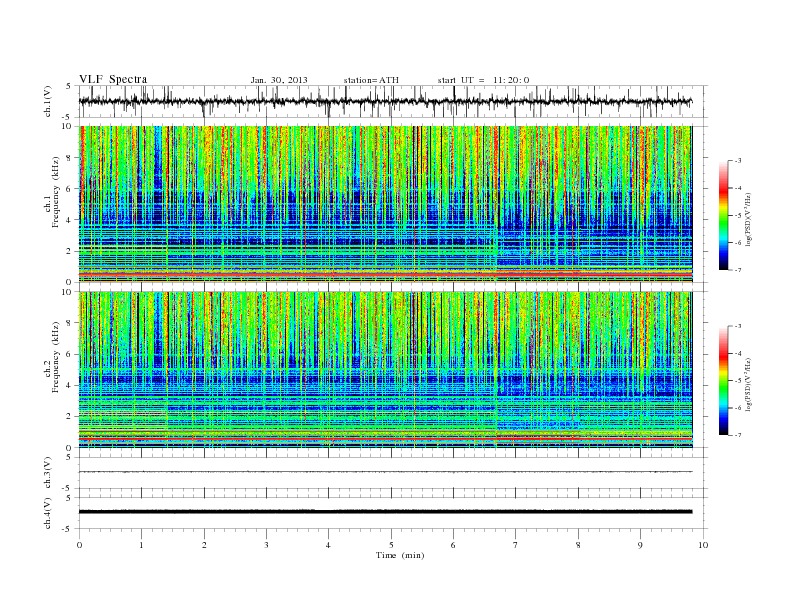Click time axis tick label '7'

[516, 545]
